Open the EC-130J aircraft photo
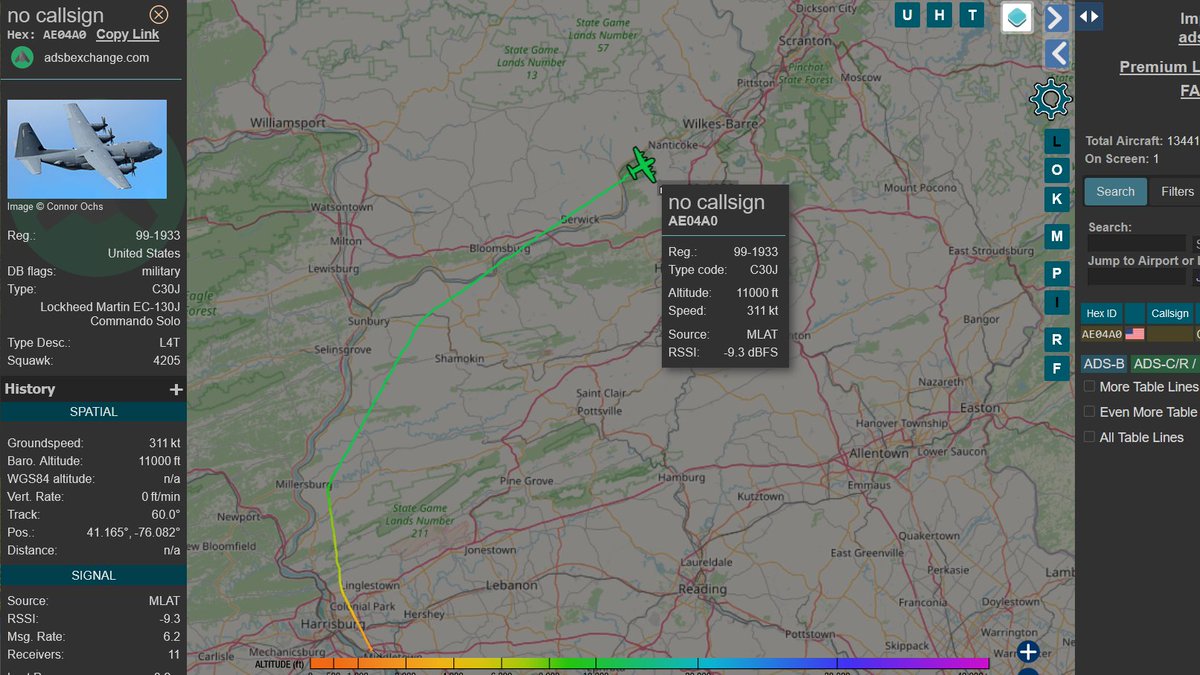The height and width of the screenshot is (675, 1200). 87,149
